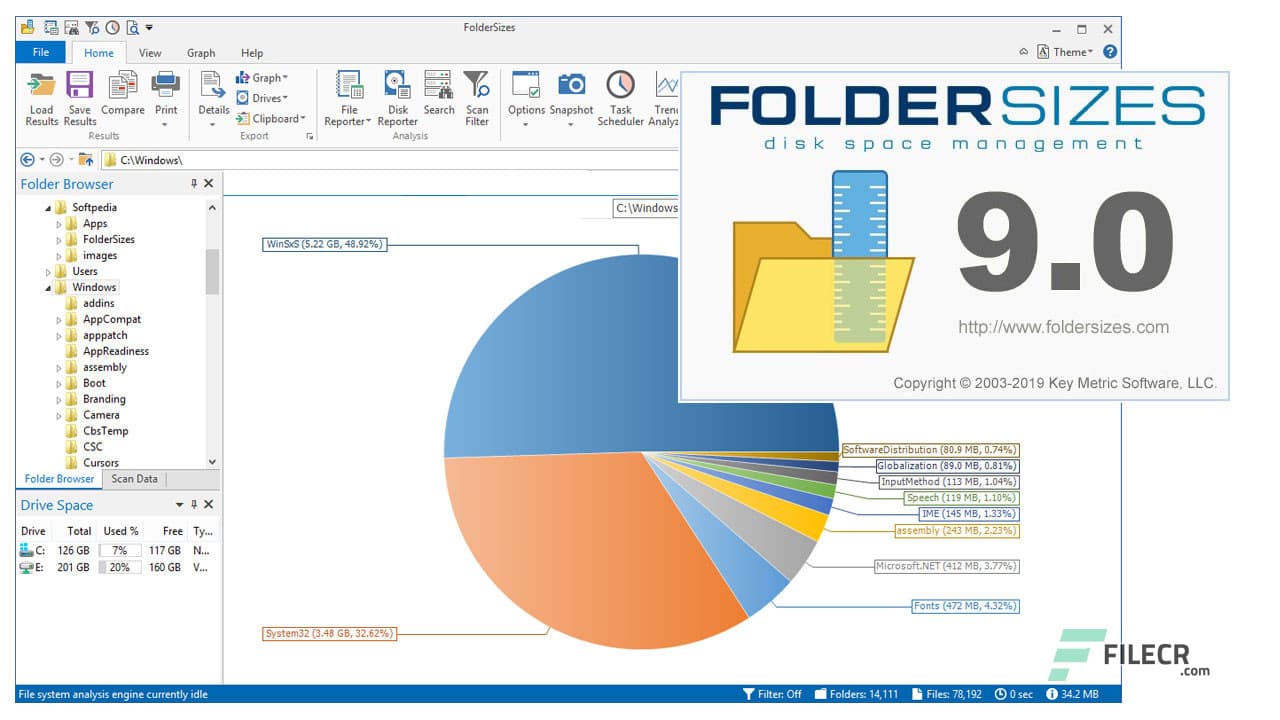Screen dimensions: 1280x720
Task: Switch to the Scan Data tab
Action: (x=134, y=479)
